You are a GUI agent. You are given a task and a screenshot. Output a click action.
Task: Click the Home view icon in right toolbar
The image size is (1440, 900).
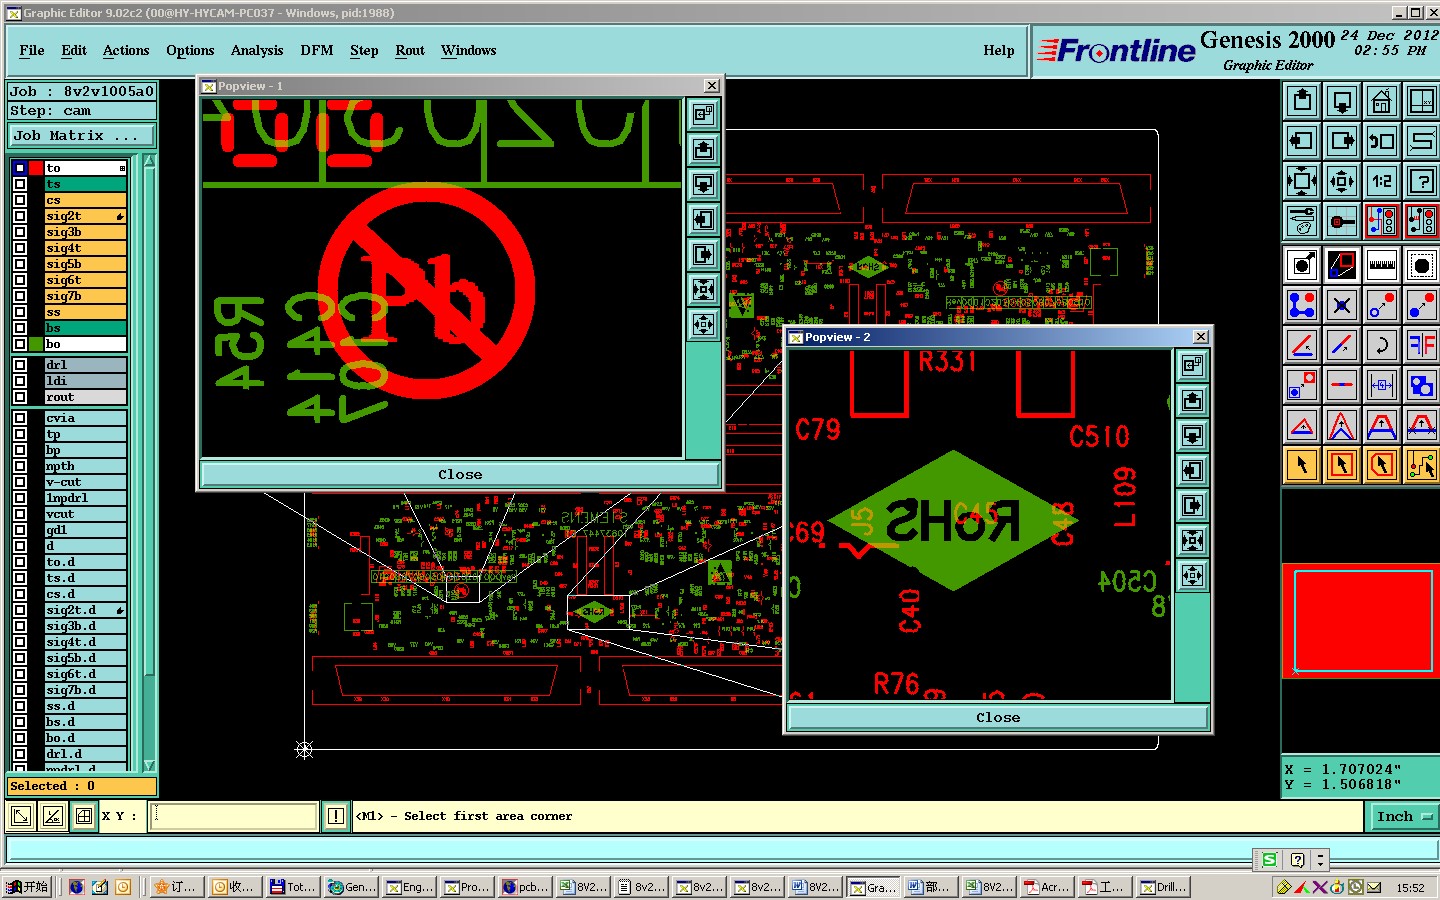[x=1382, y=101]
